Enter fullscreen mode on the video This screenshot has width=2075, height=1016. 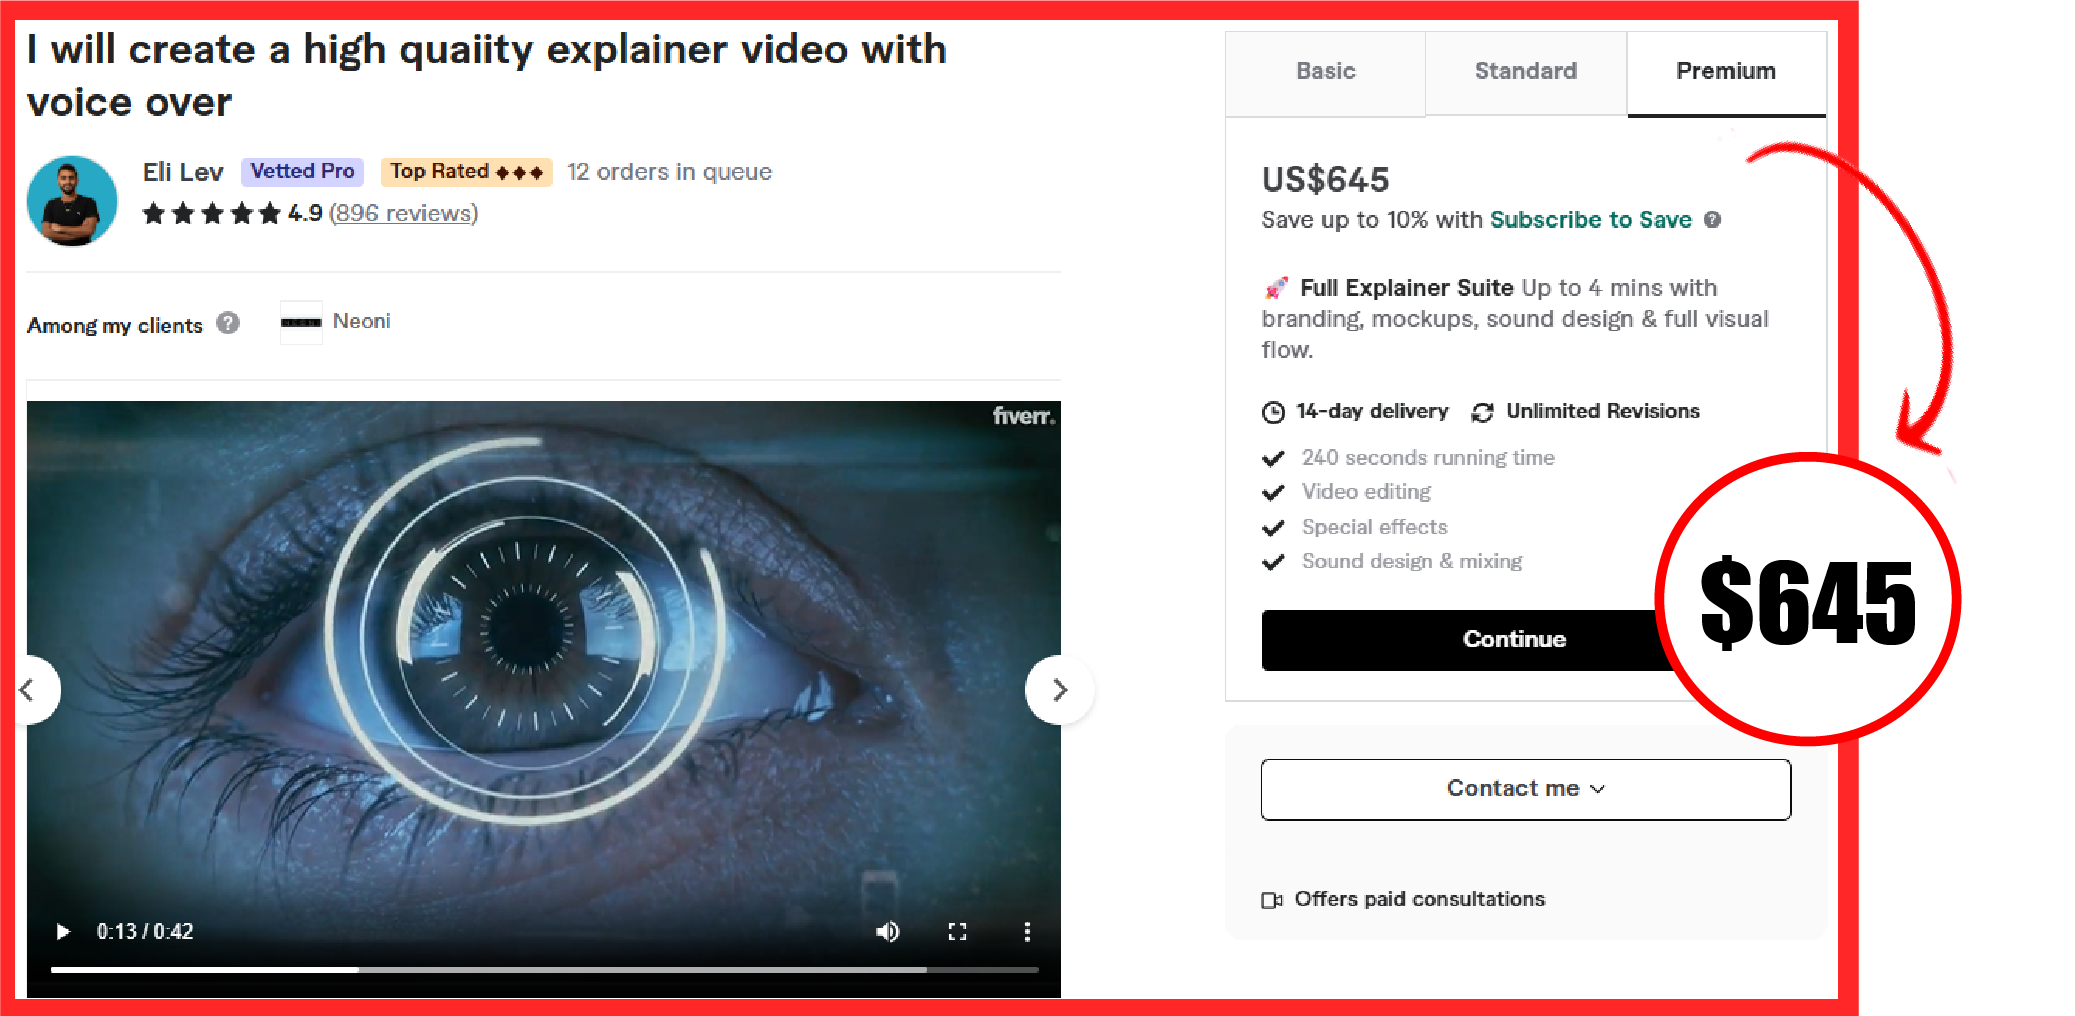click(957, 932)
